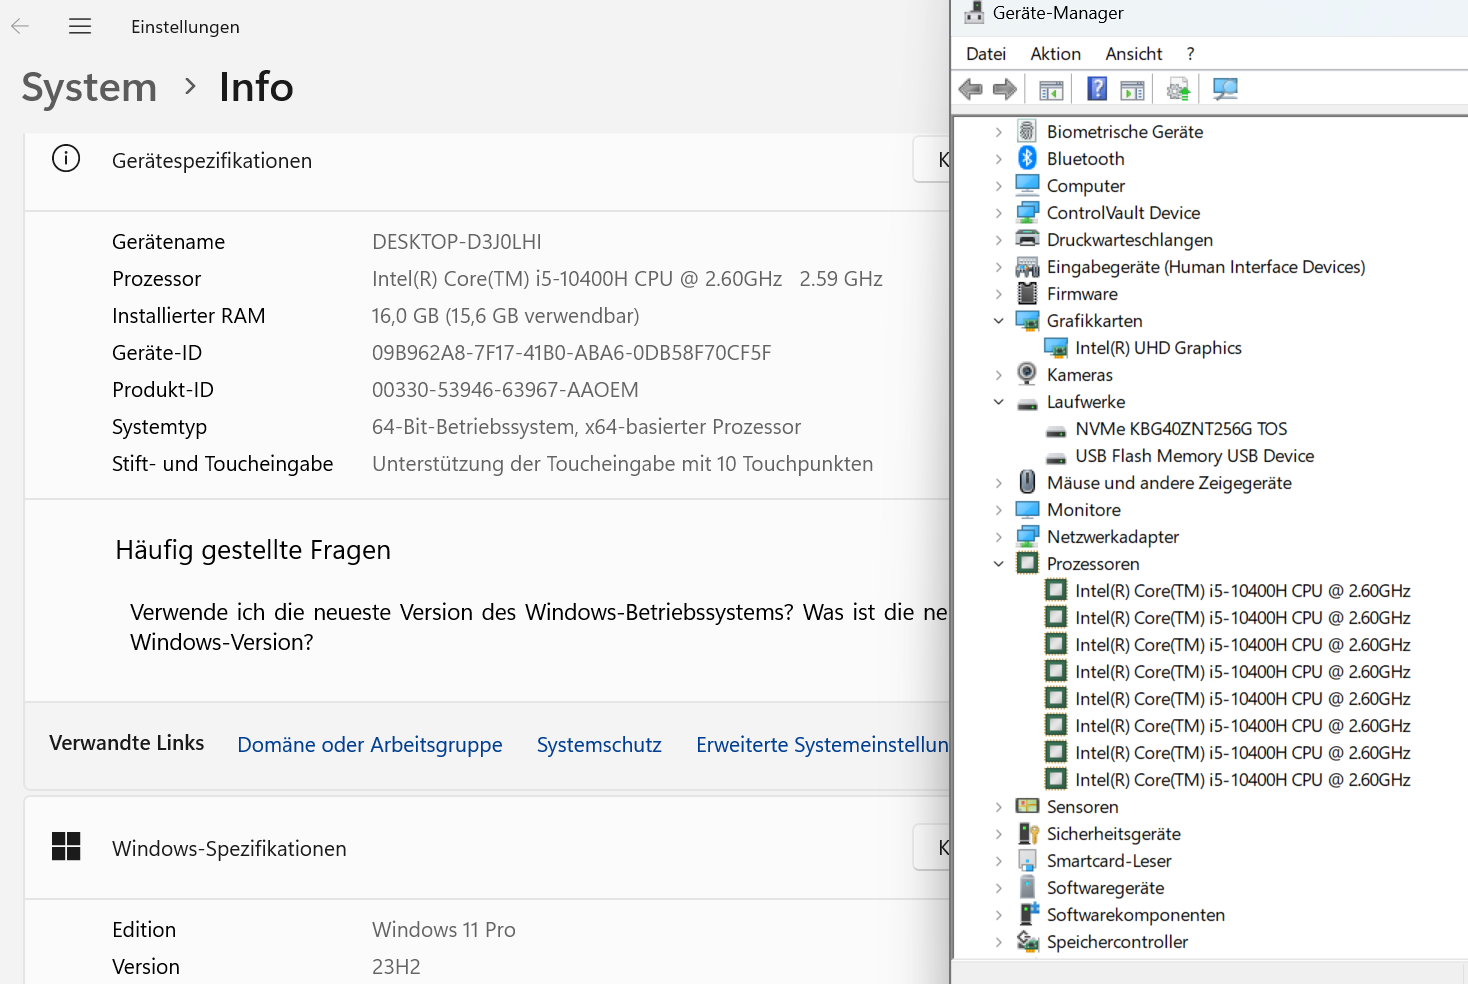Click the grey Back arrow in Geräte-Manager toolbar
1468x984 pixels.
coord(970,89)
